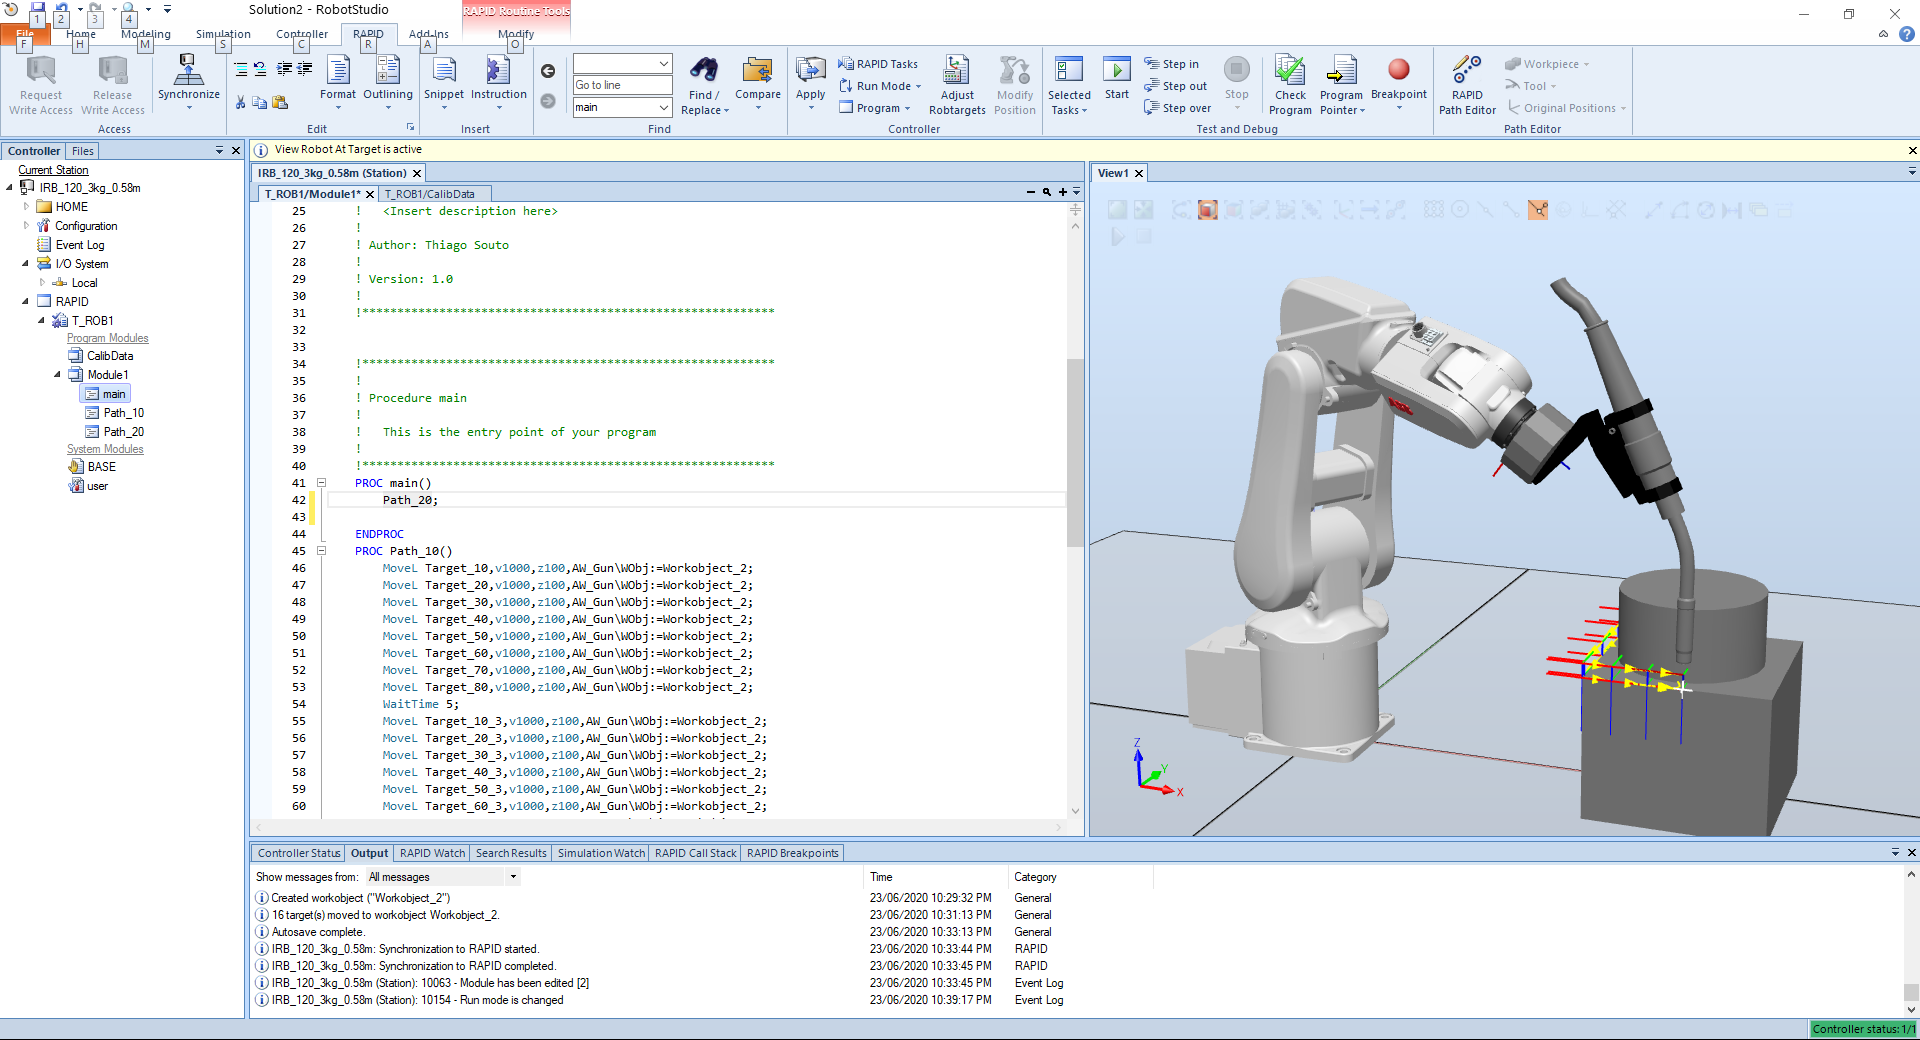
Task: Click in the Go to line field
Action: coord(621,85)
